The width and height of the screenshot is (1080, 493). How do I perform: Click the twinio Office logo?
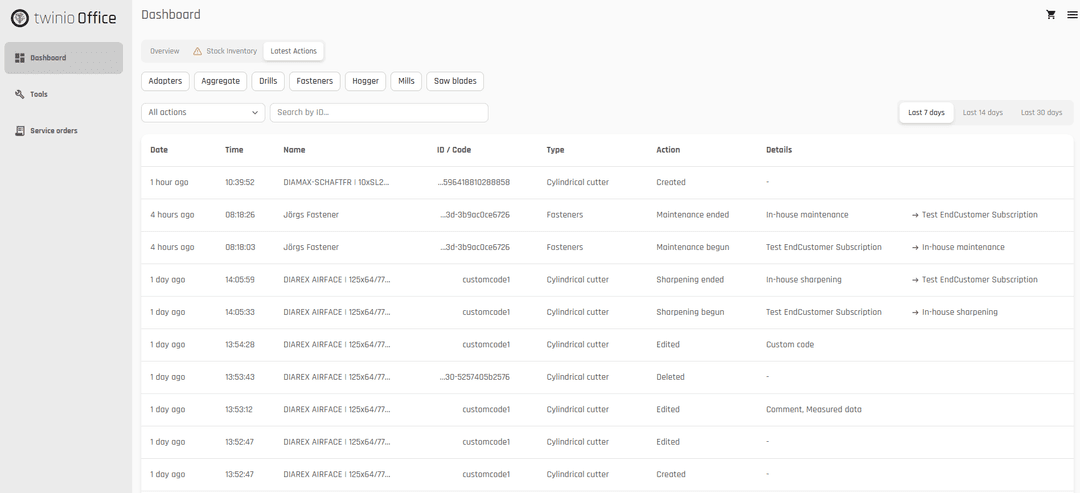[63, 18]
